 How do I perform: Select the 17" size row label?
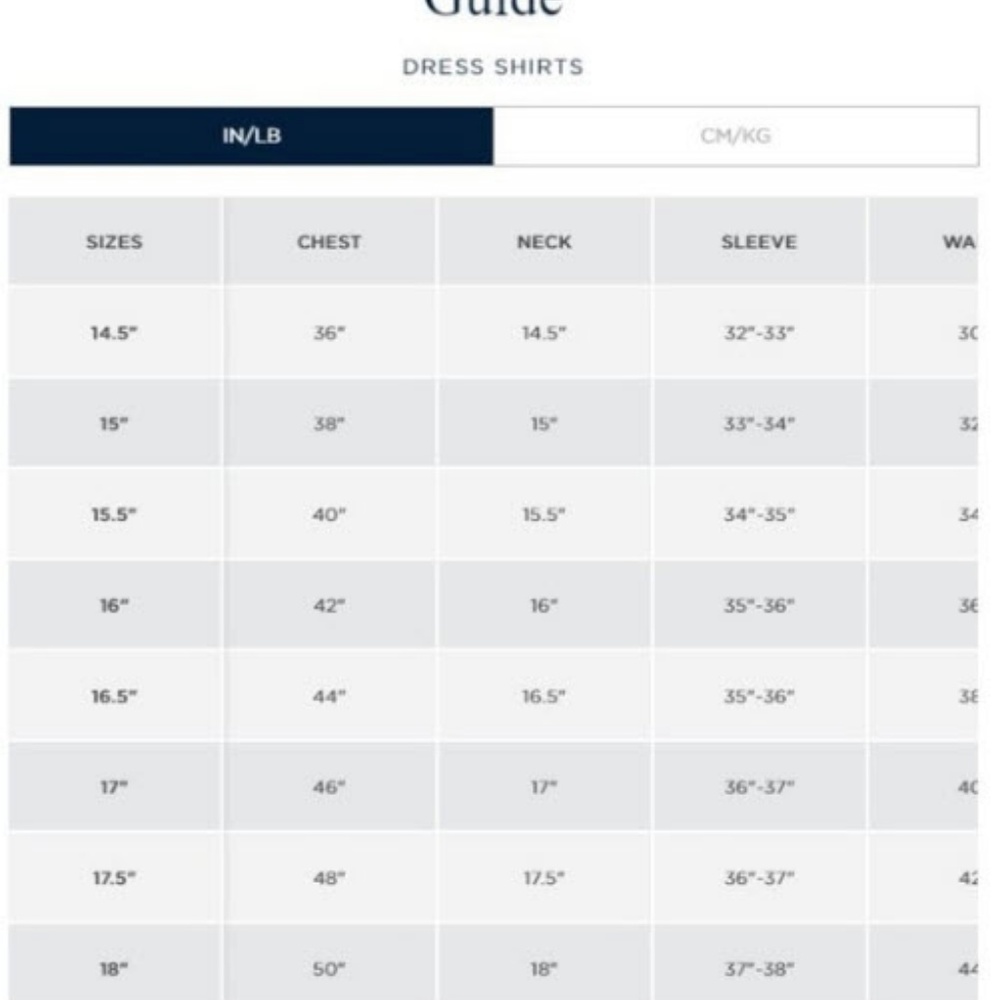pos(113,787)
